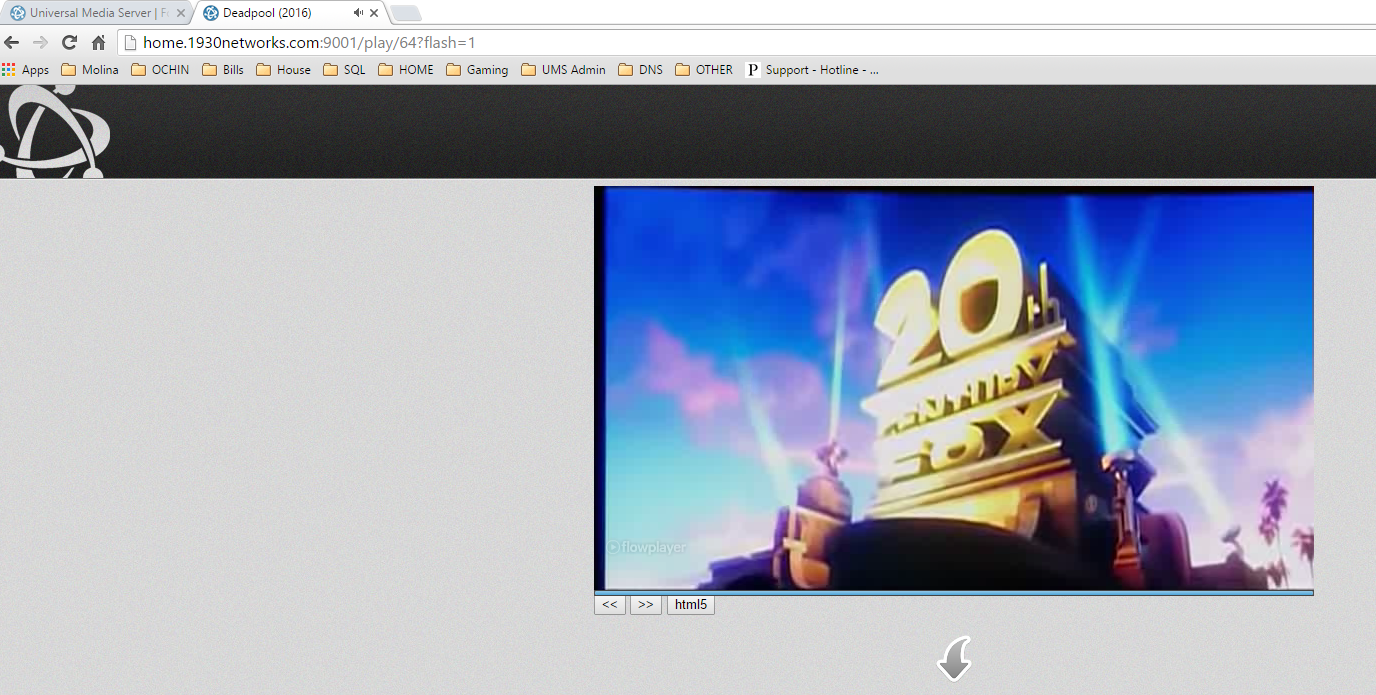Click the flowplayer logo in the video
The width and height of the screenshot is (1376, 695).
[x=647, y=548]
